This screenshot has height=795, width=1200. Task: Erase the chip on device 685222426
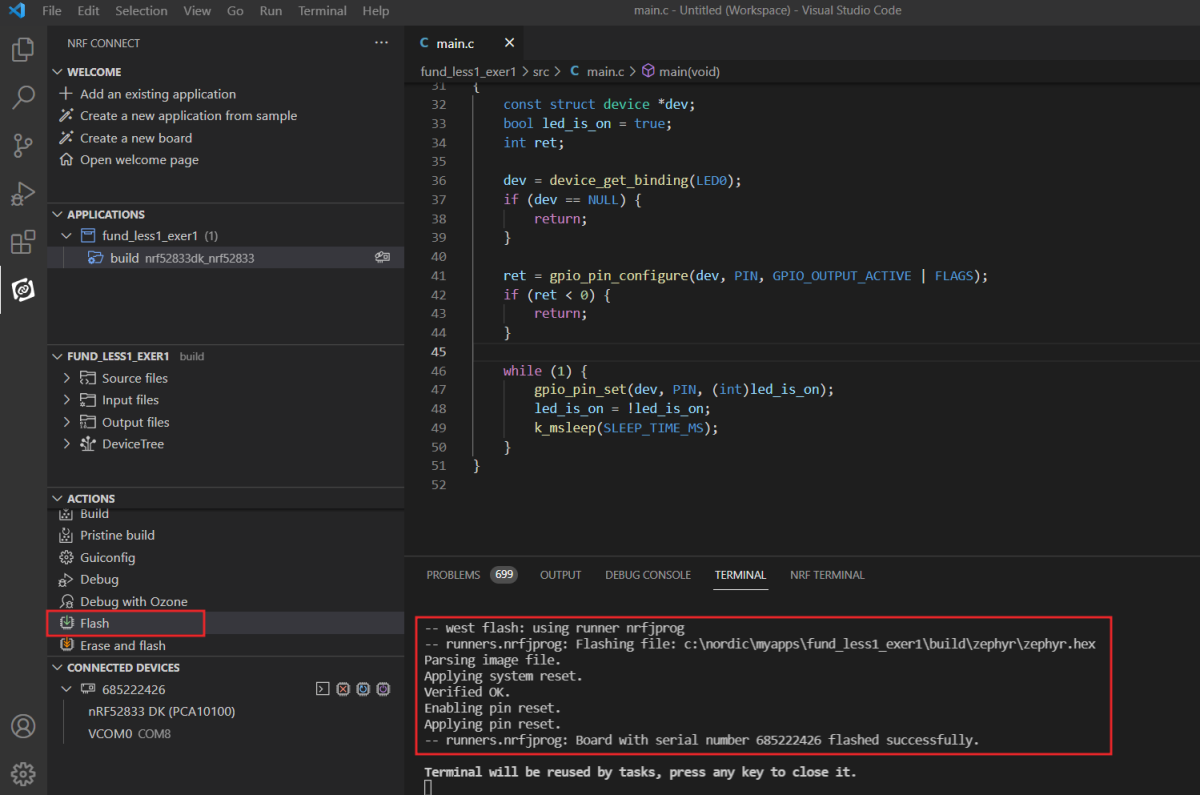click(x=343, y=689)
